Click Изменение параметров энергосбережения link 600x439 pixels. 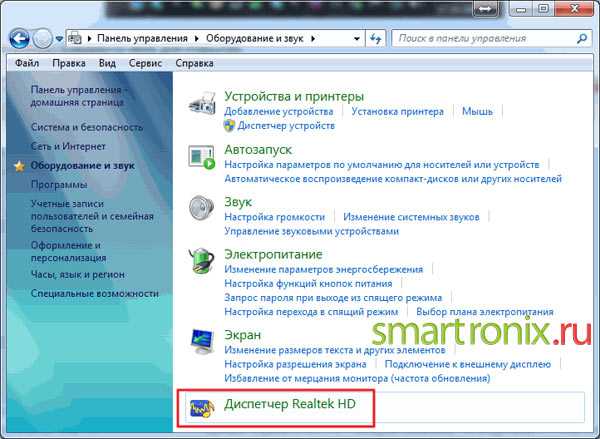coord(324,269)
